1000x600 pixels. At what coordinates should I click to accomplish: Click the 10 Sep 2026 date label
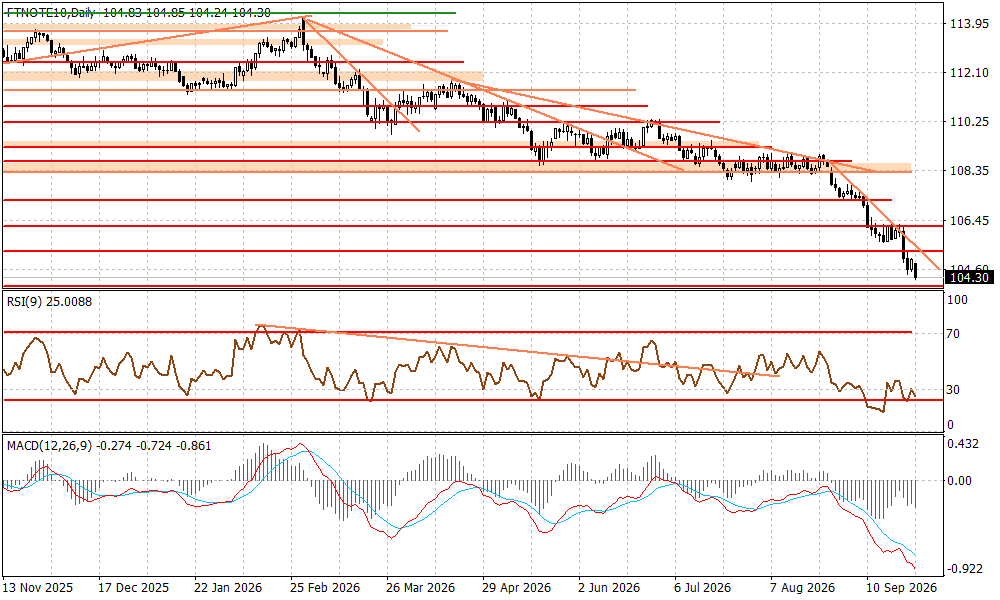(901, 587)
